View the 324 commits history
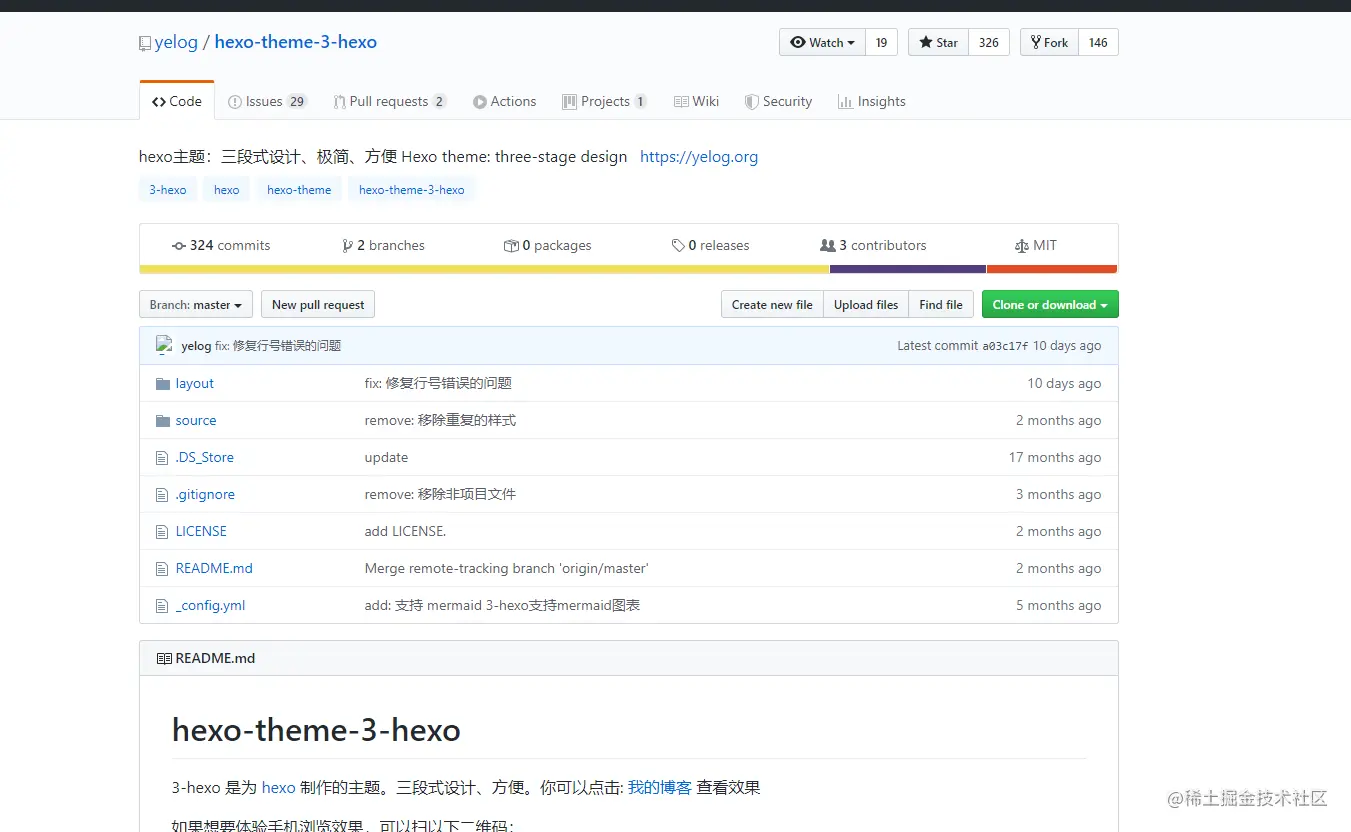 click(221, 246)
